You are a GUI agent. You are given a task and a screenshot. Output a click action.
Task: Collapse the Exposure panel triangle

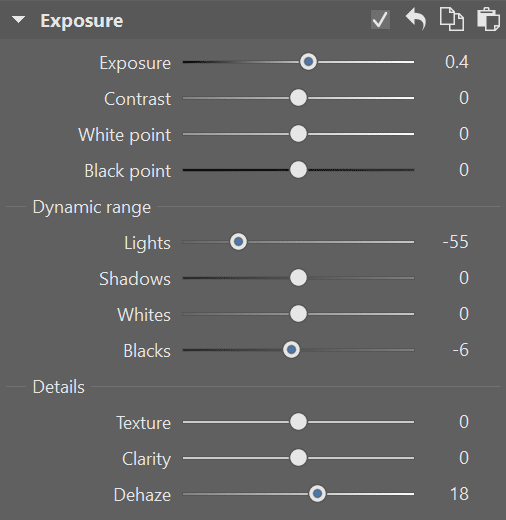[x=18, y=20]
